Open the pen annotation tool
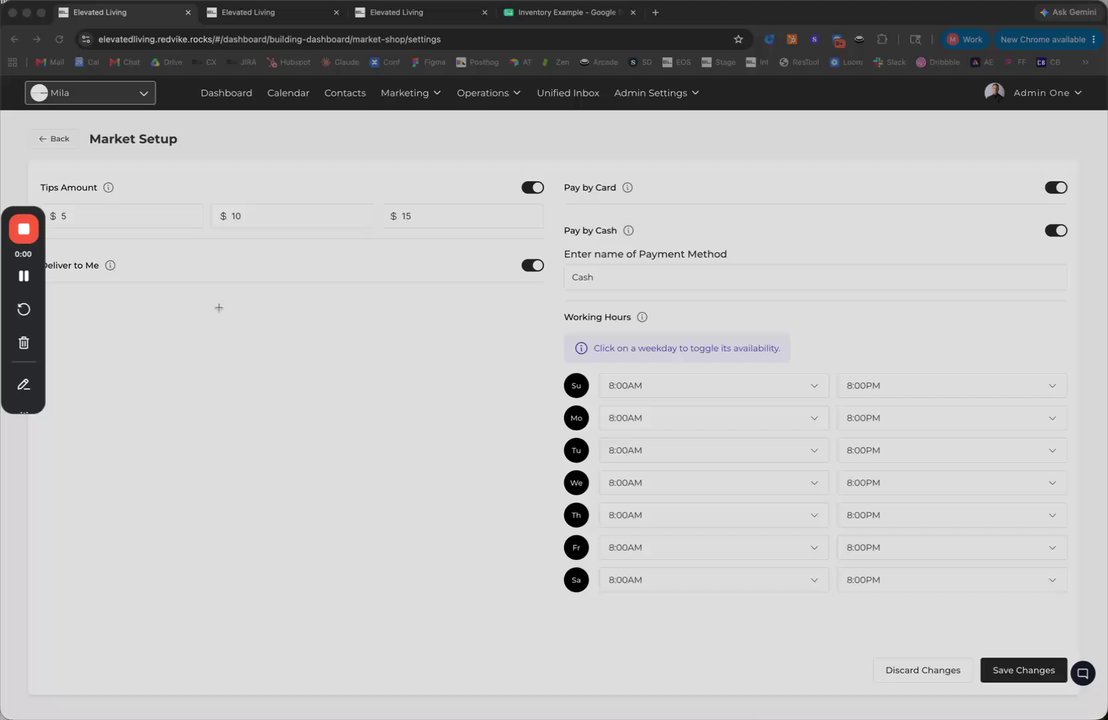1108x720 pixels. click(x=23, y=384)
